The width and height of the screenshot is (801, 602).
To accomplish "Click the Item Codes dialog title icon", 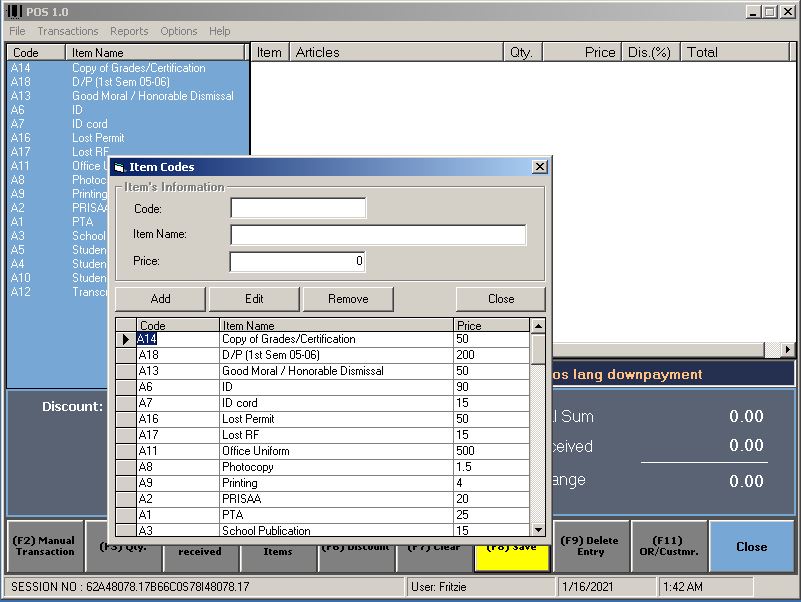I will (x=120, y=167).
